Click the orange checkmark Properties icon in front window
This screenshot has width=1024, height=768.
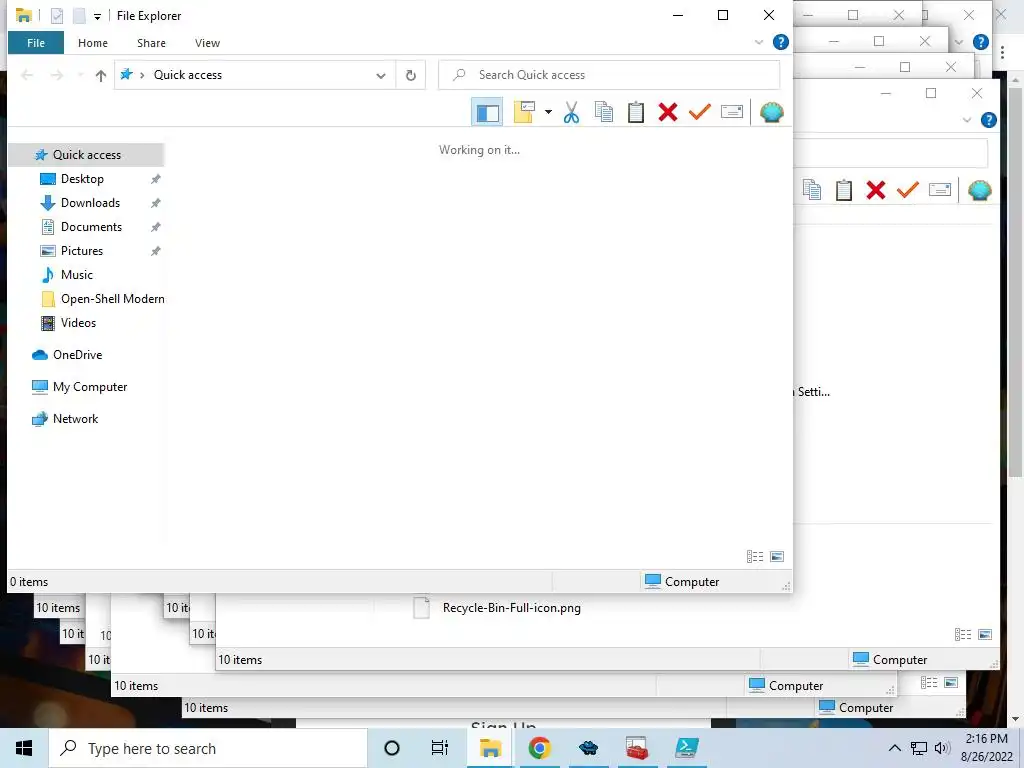click(x=699, y=112)
